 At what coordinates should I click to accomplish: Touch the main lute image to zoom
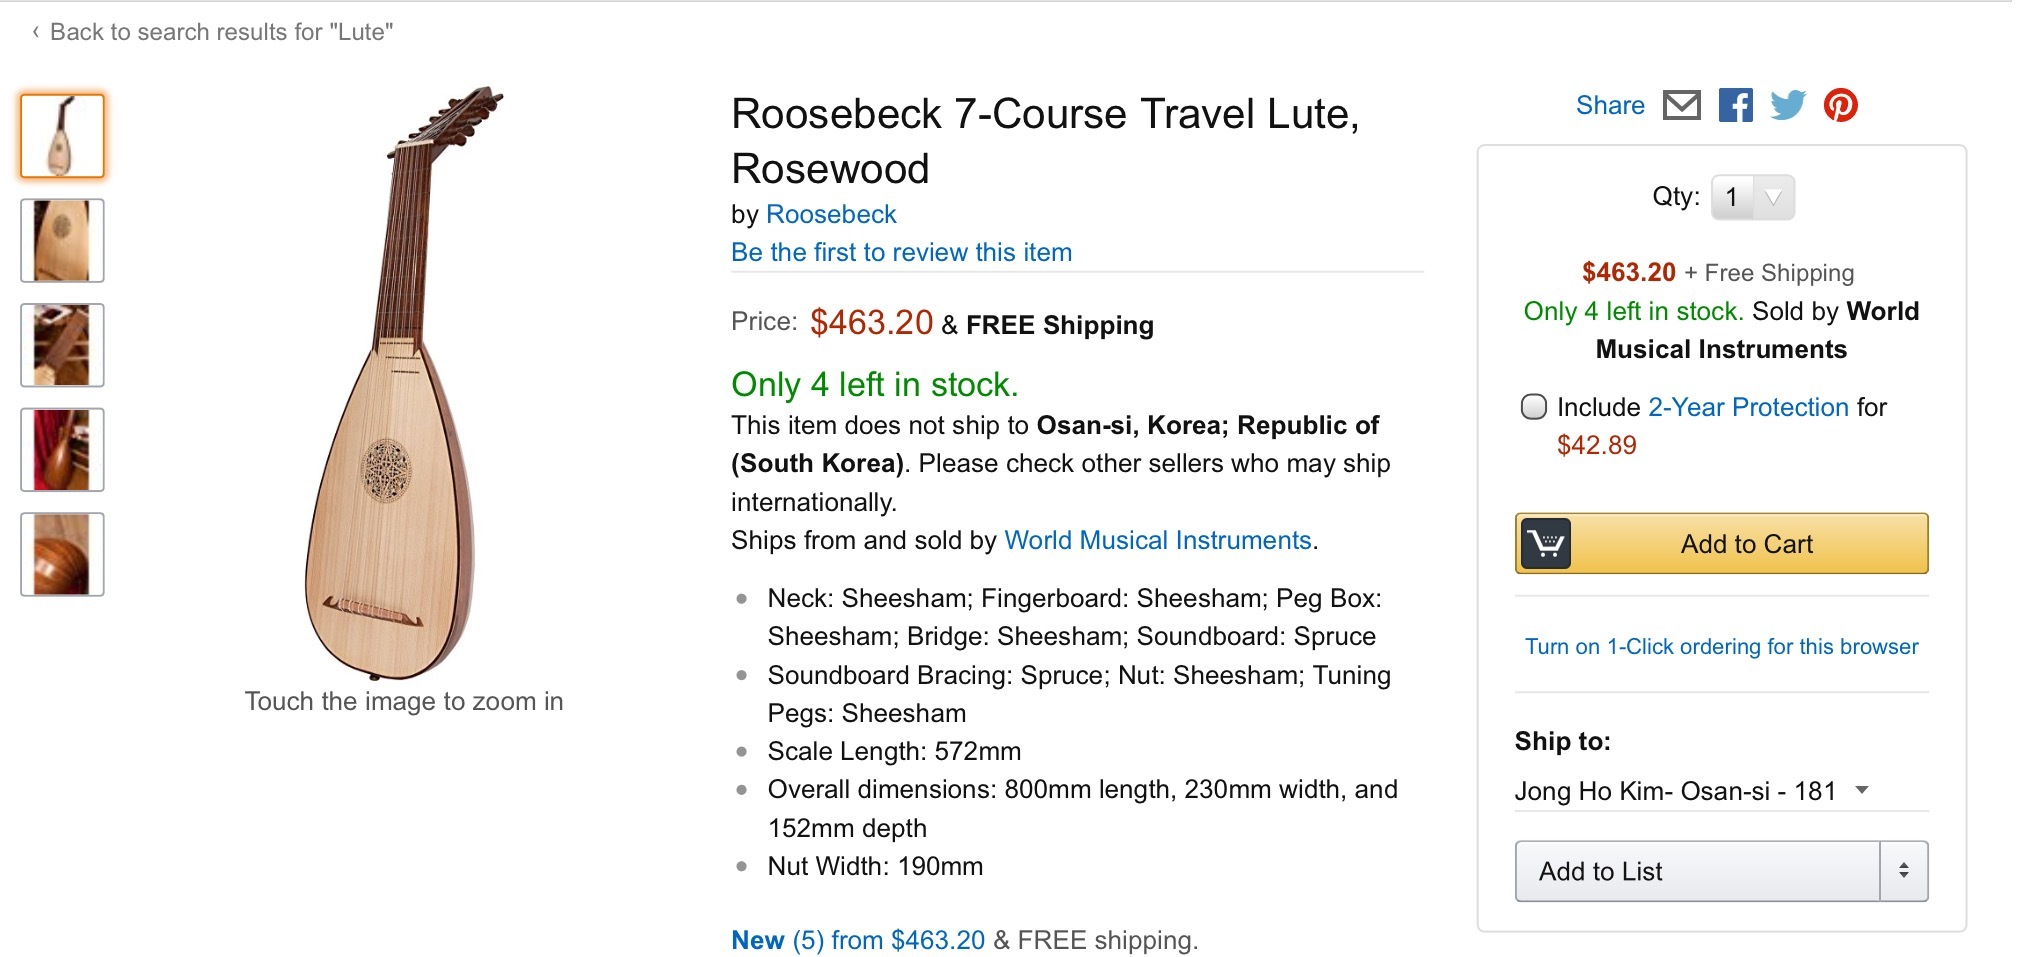click(x=400, y=380)
